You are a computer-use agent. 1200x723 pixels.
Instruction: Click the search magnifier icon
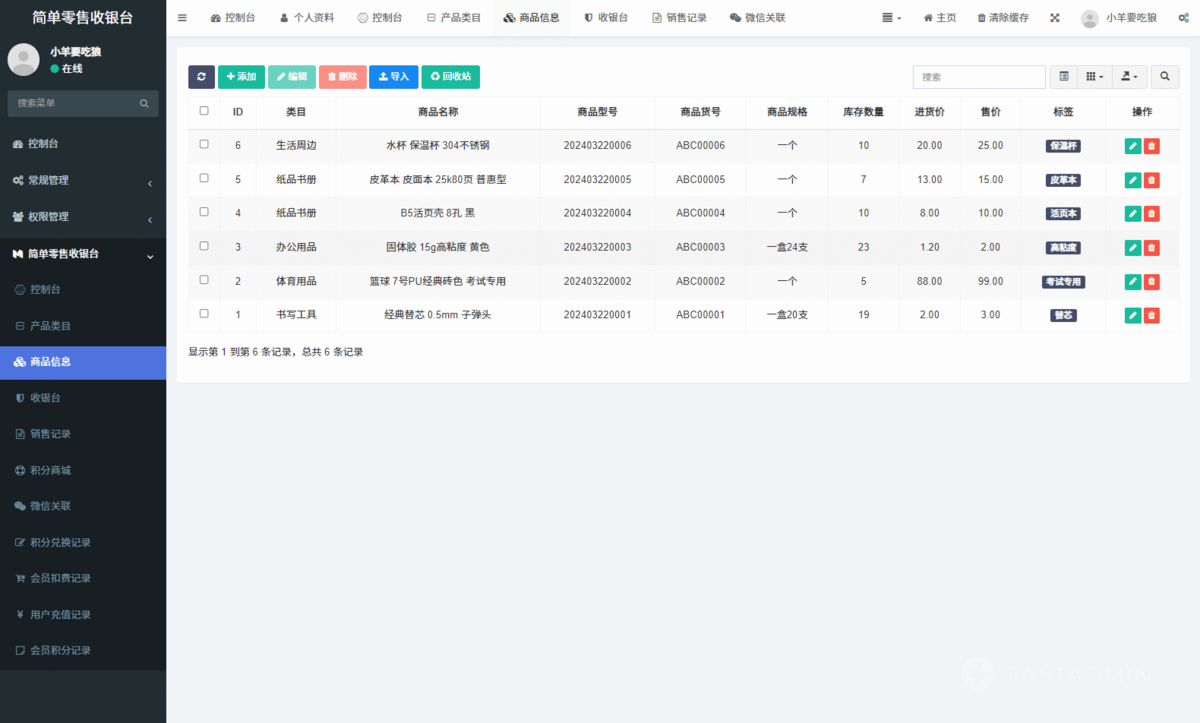pos(1163,77)
